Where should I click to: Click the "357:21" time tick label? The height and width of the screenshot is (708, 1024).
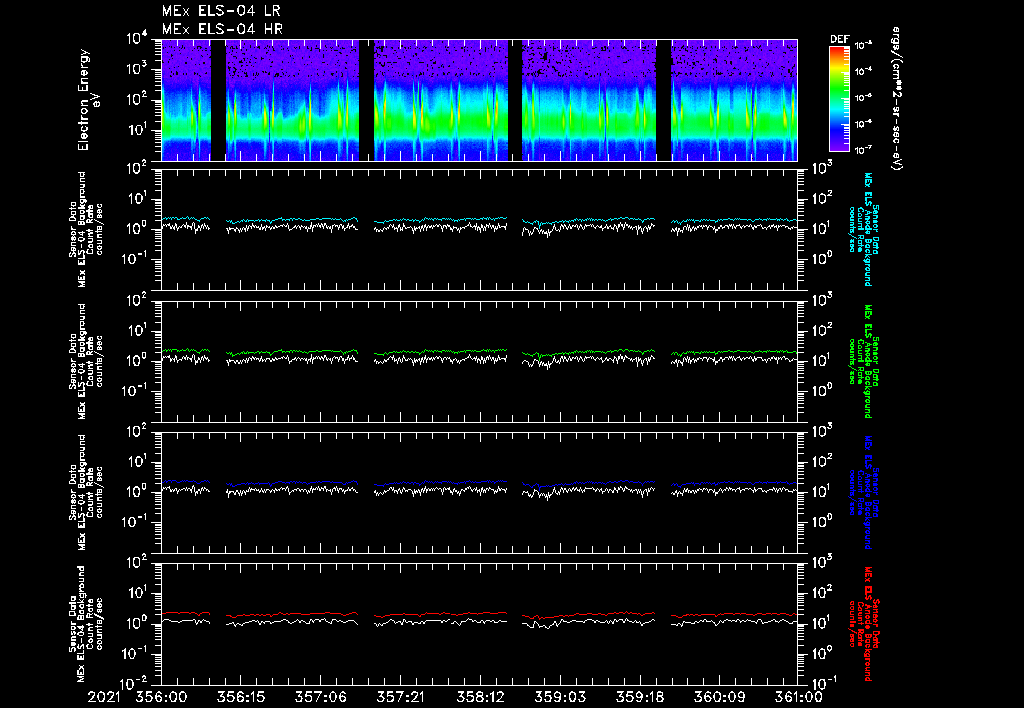(400, 697)
